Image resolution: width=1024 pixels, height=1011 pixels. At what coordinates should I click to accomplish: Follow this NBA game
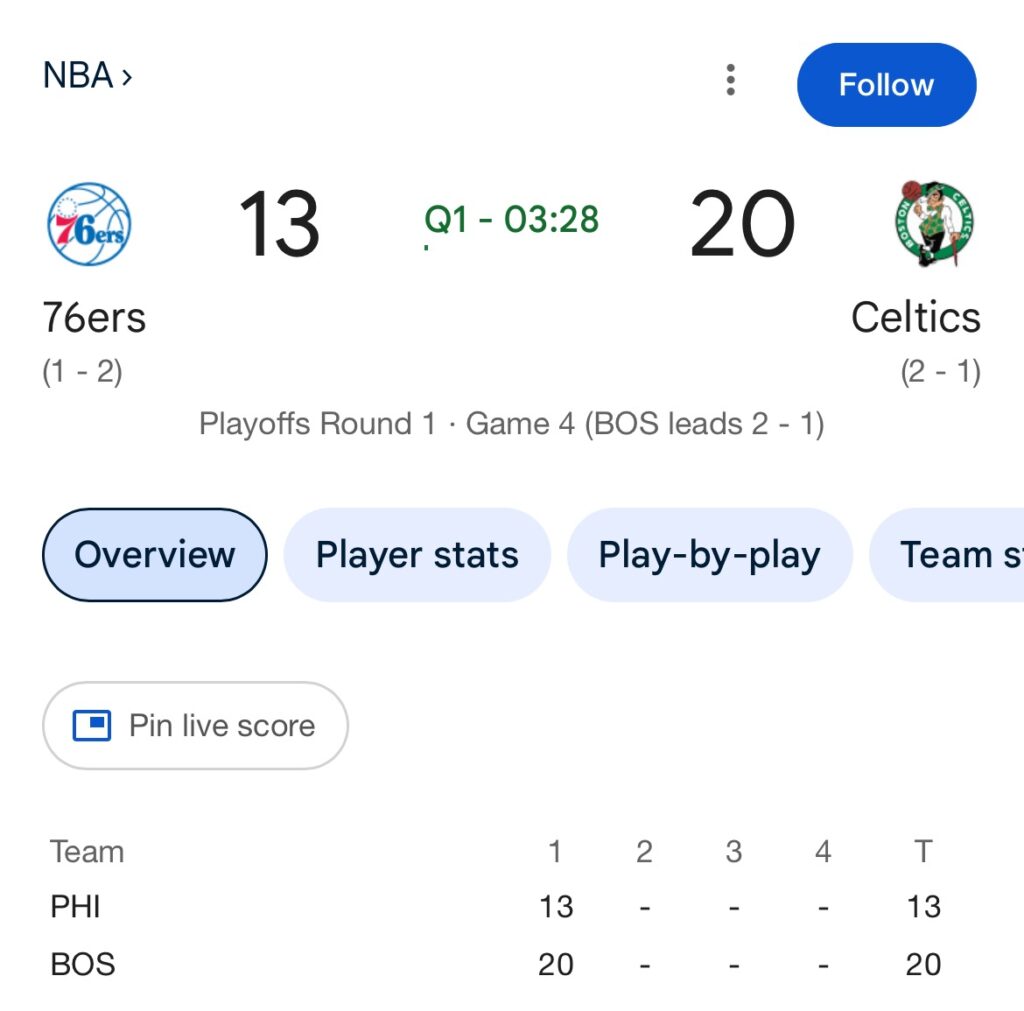[886, 85]
